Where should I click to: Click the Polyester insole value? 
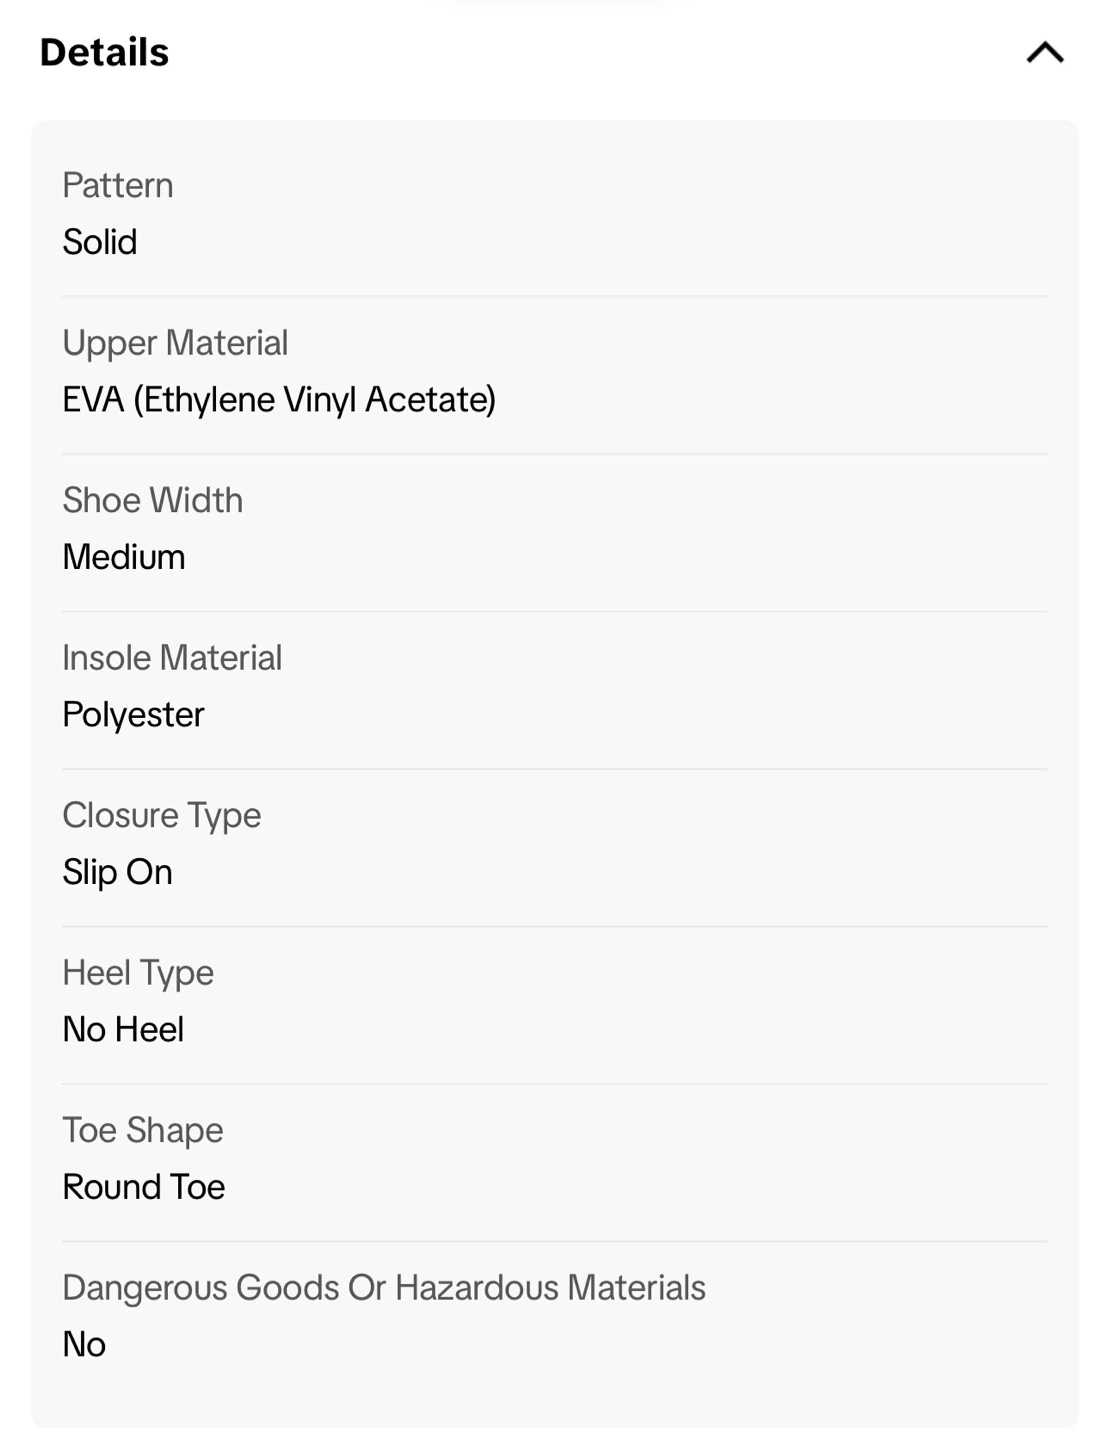(133, 715)
